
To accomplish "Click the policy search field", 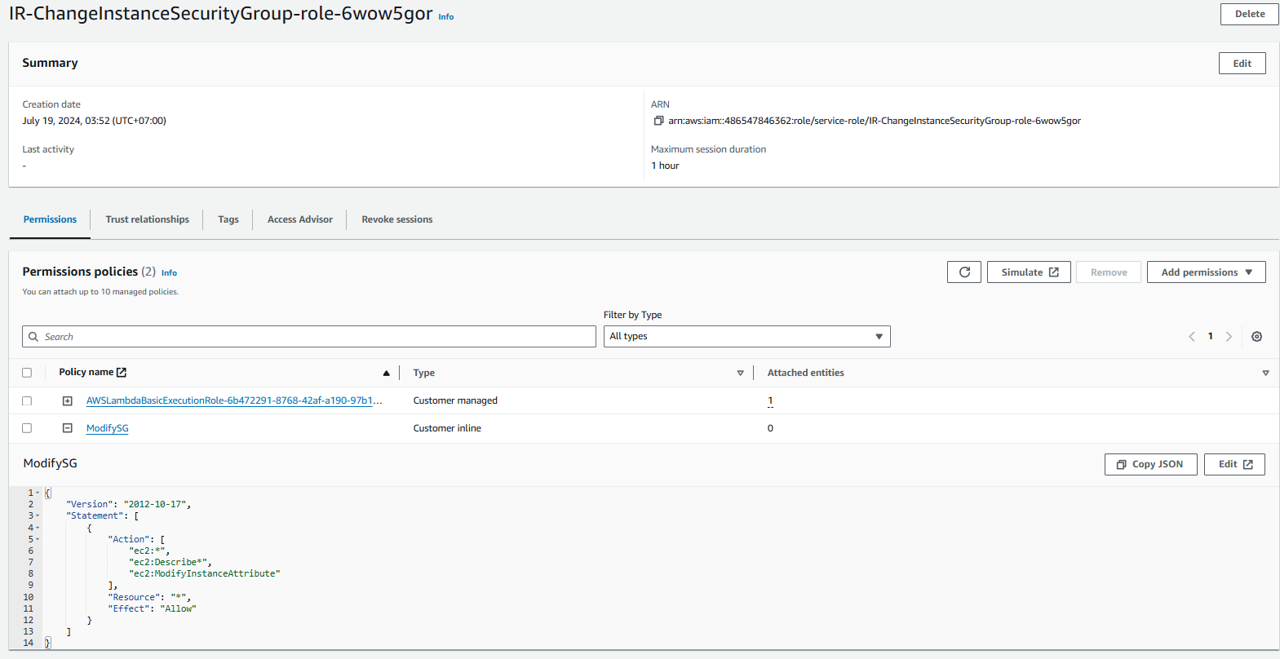I will point(309,337).
